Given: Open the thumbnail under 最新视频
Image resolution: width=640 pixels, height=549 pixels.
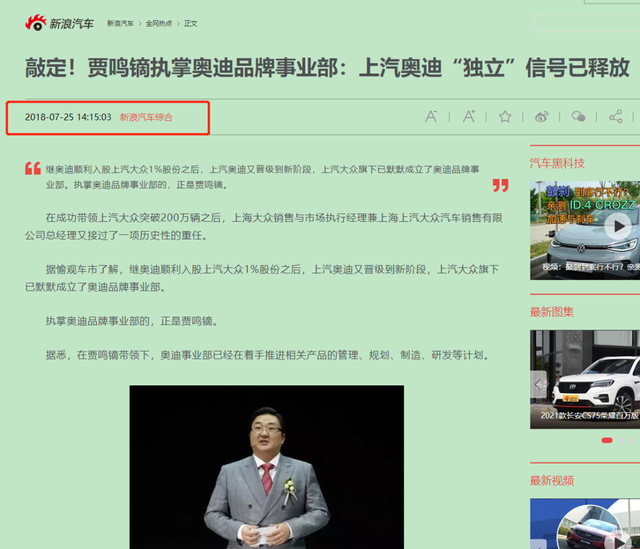Looking at the screenshot, I should pos(585,524).
